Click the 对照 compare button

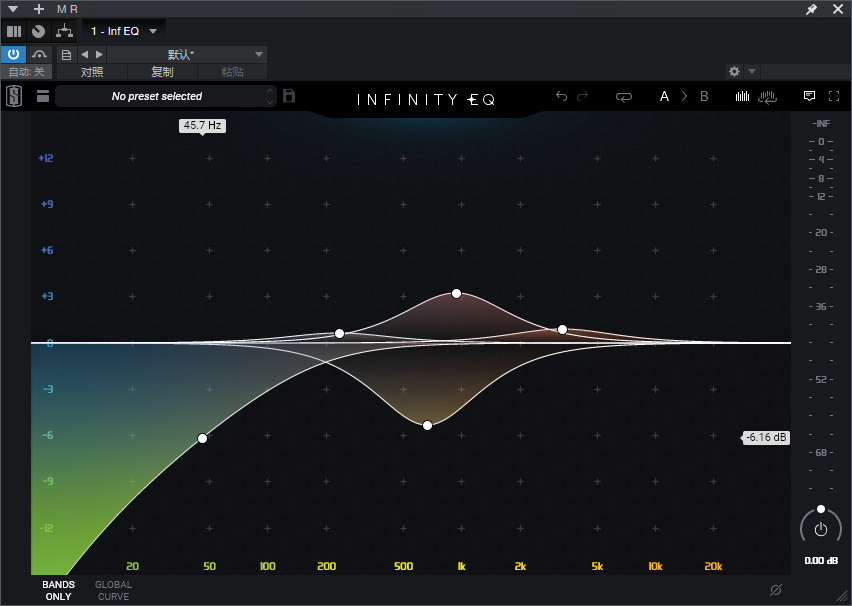(92, 72)
